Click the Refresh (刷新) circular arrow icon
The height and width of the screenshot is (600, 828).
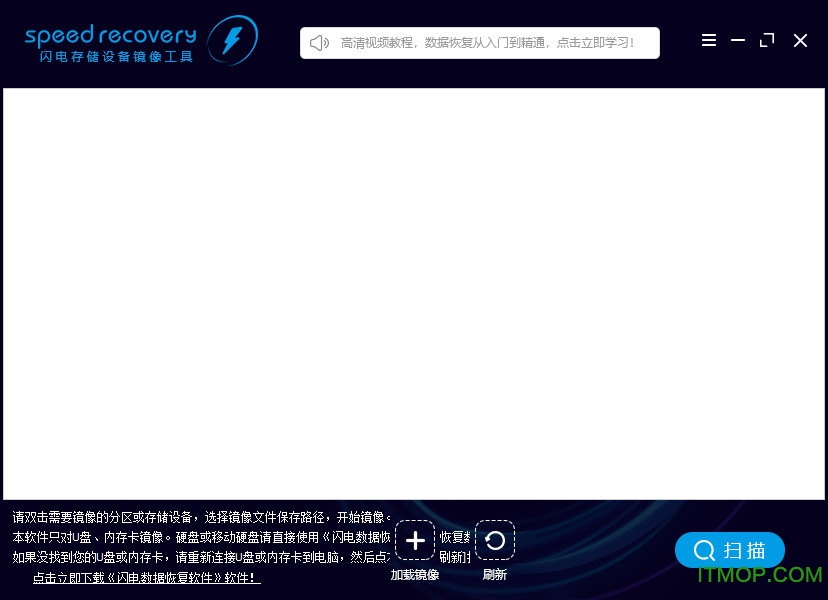[x=495, y=540]
